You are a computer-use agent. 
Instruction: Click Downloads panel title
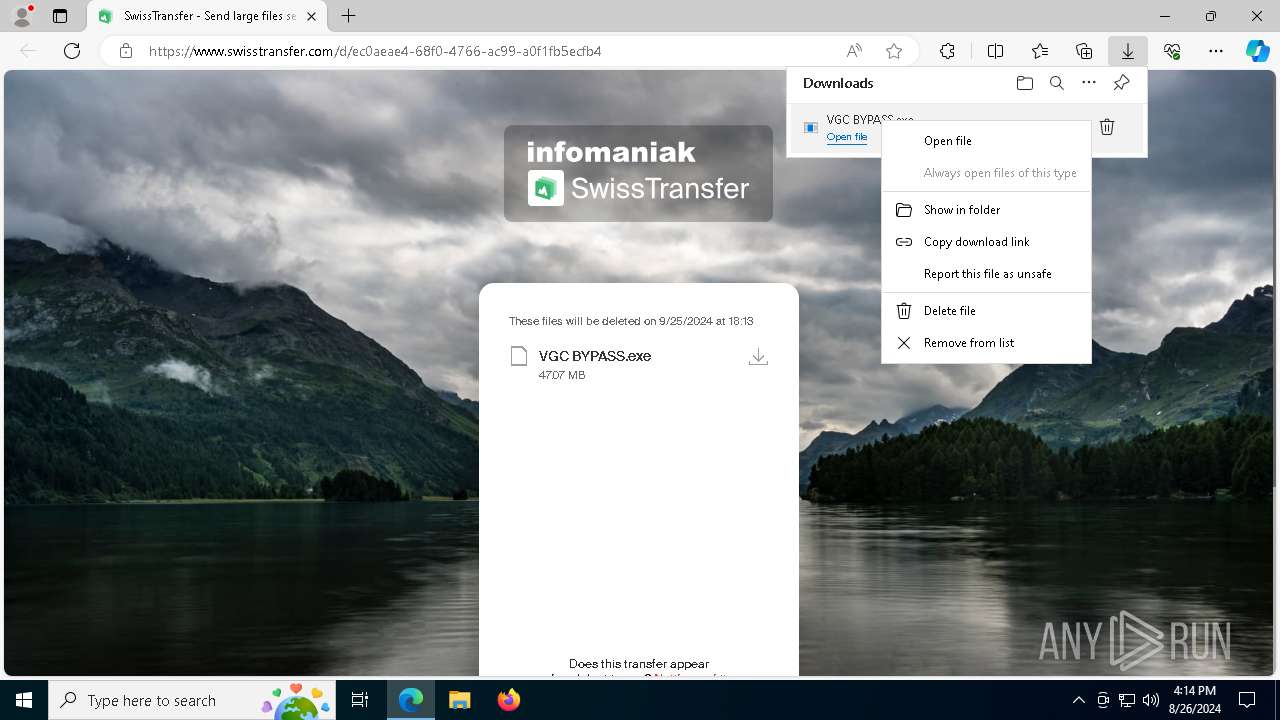[838, 83]
